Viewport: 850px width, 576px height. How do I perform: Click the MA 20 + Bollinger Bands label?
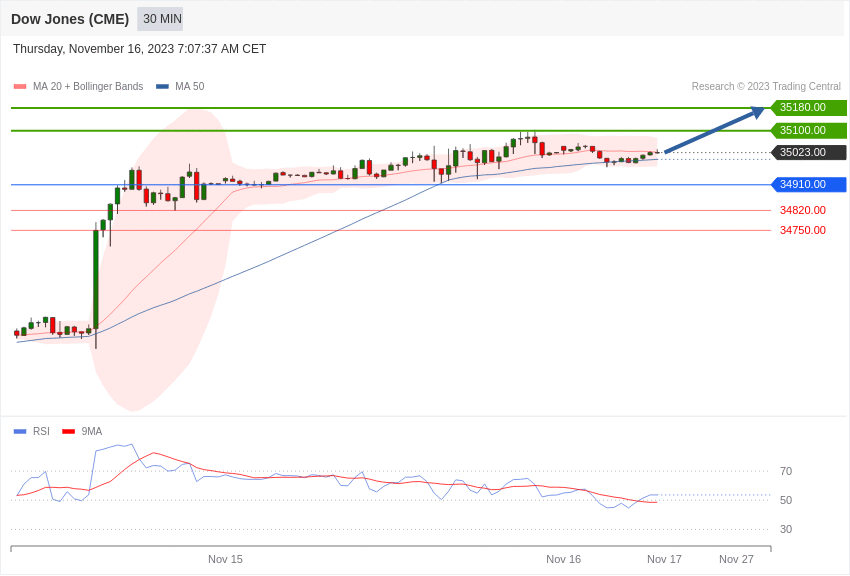pos(88,87)
